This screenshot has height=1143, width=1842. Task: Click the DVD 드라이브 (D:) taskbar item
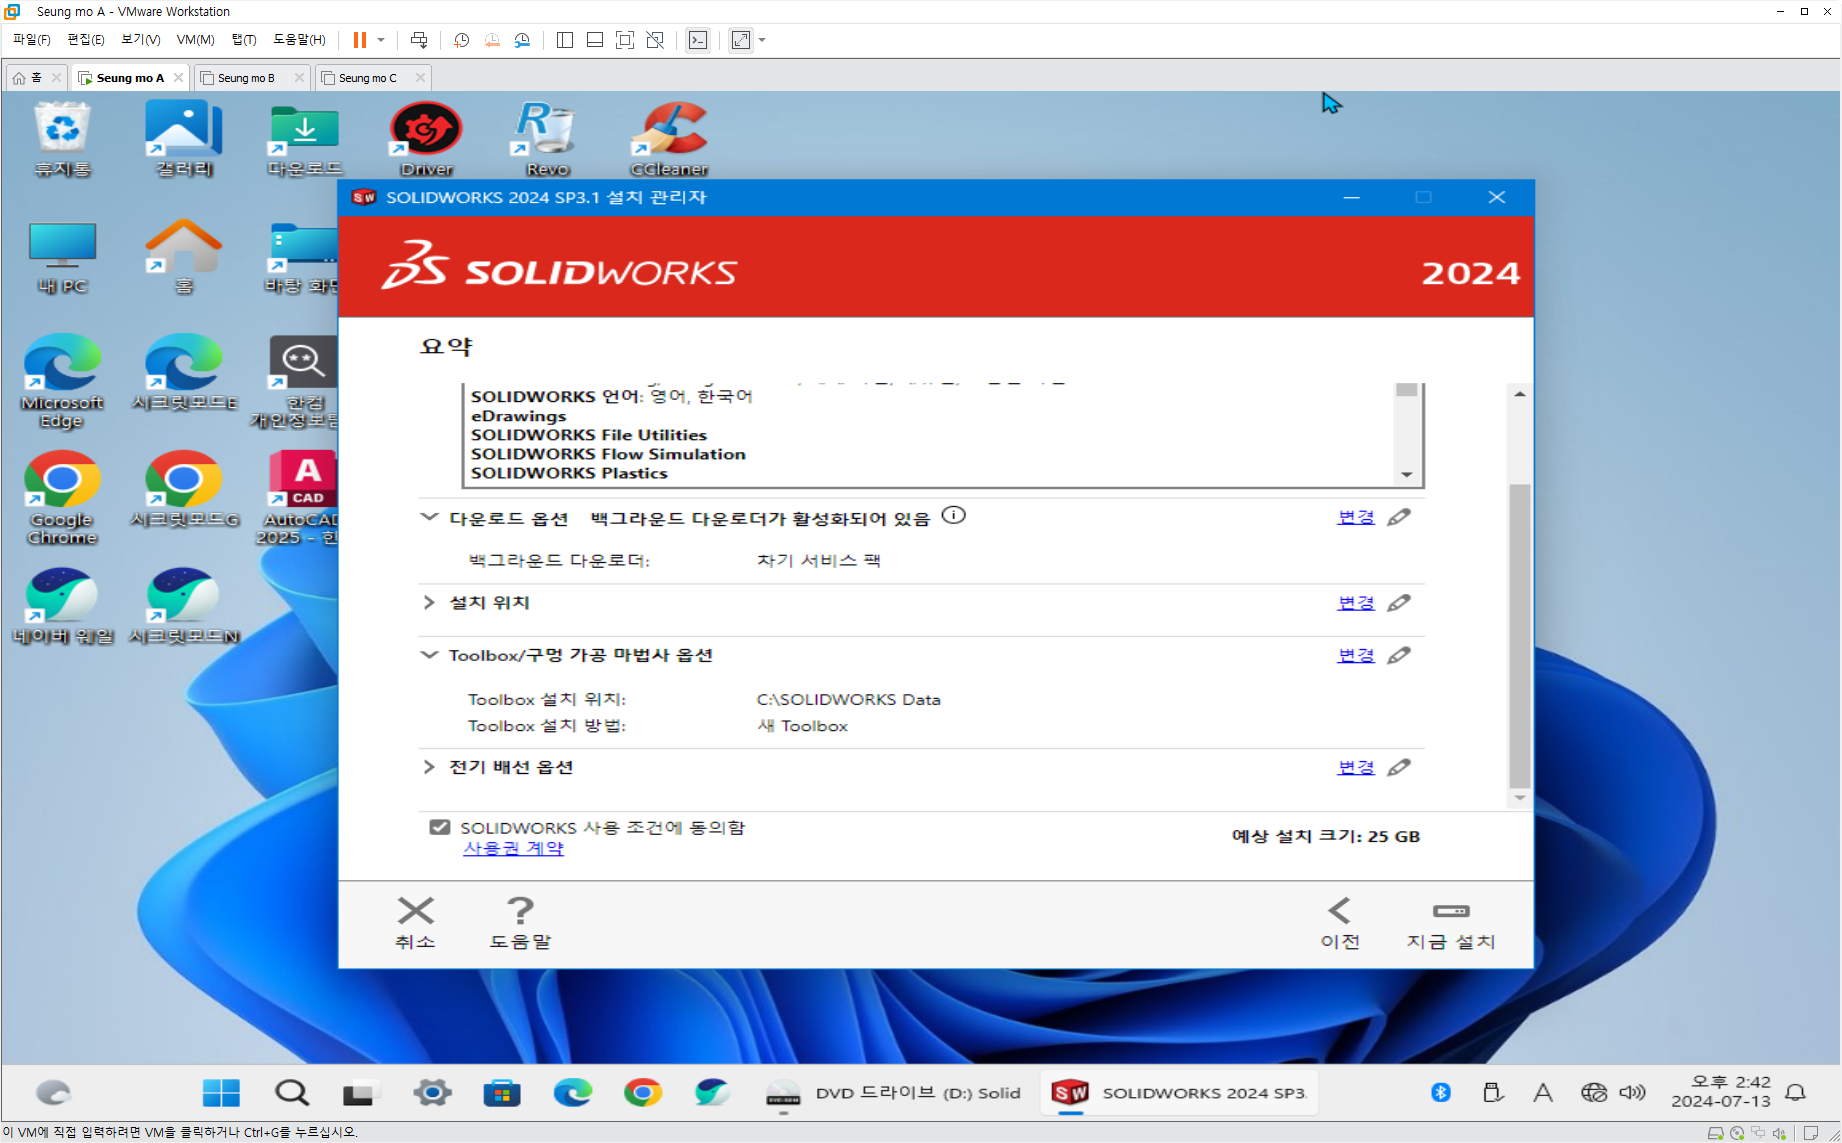click(x=894, y=1093)
